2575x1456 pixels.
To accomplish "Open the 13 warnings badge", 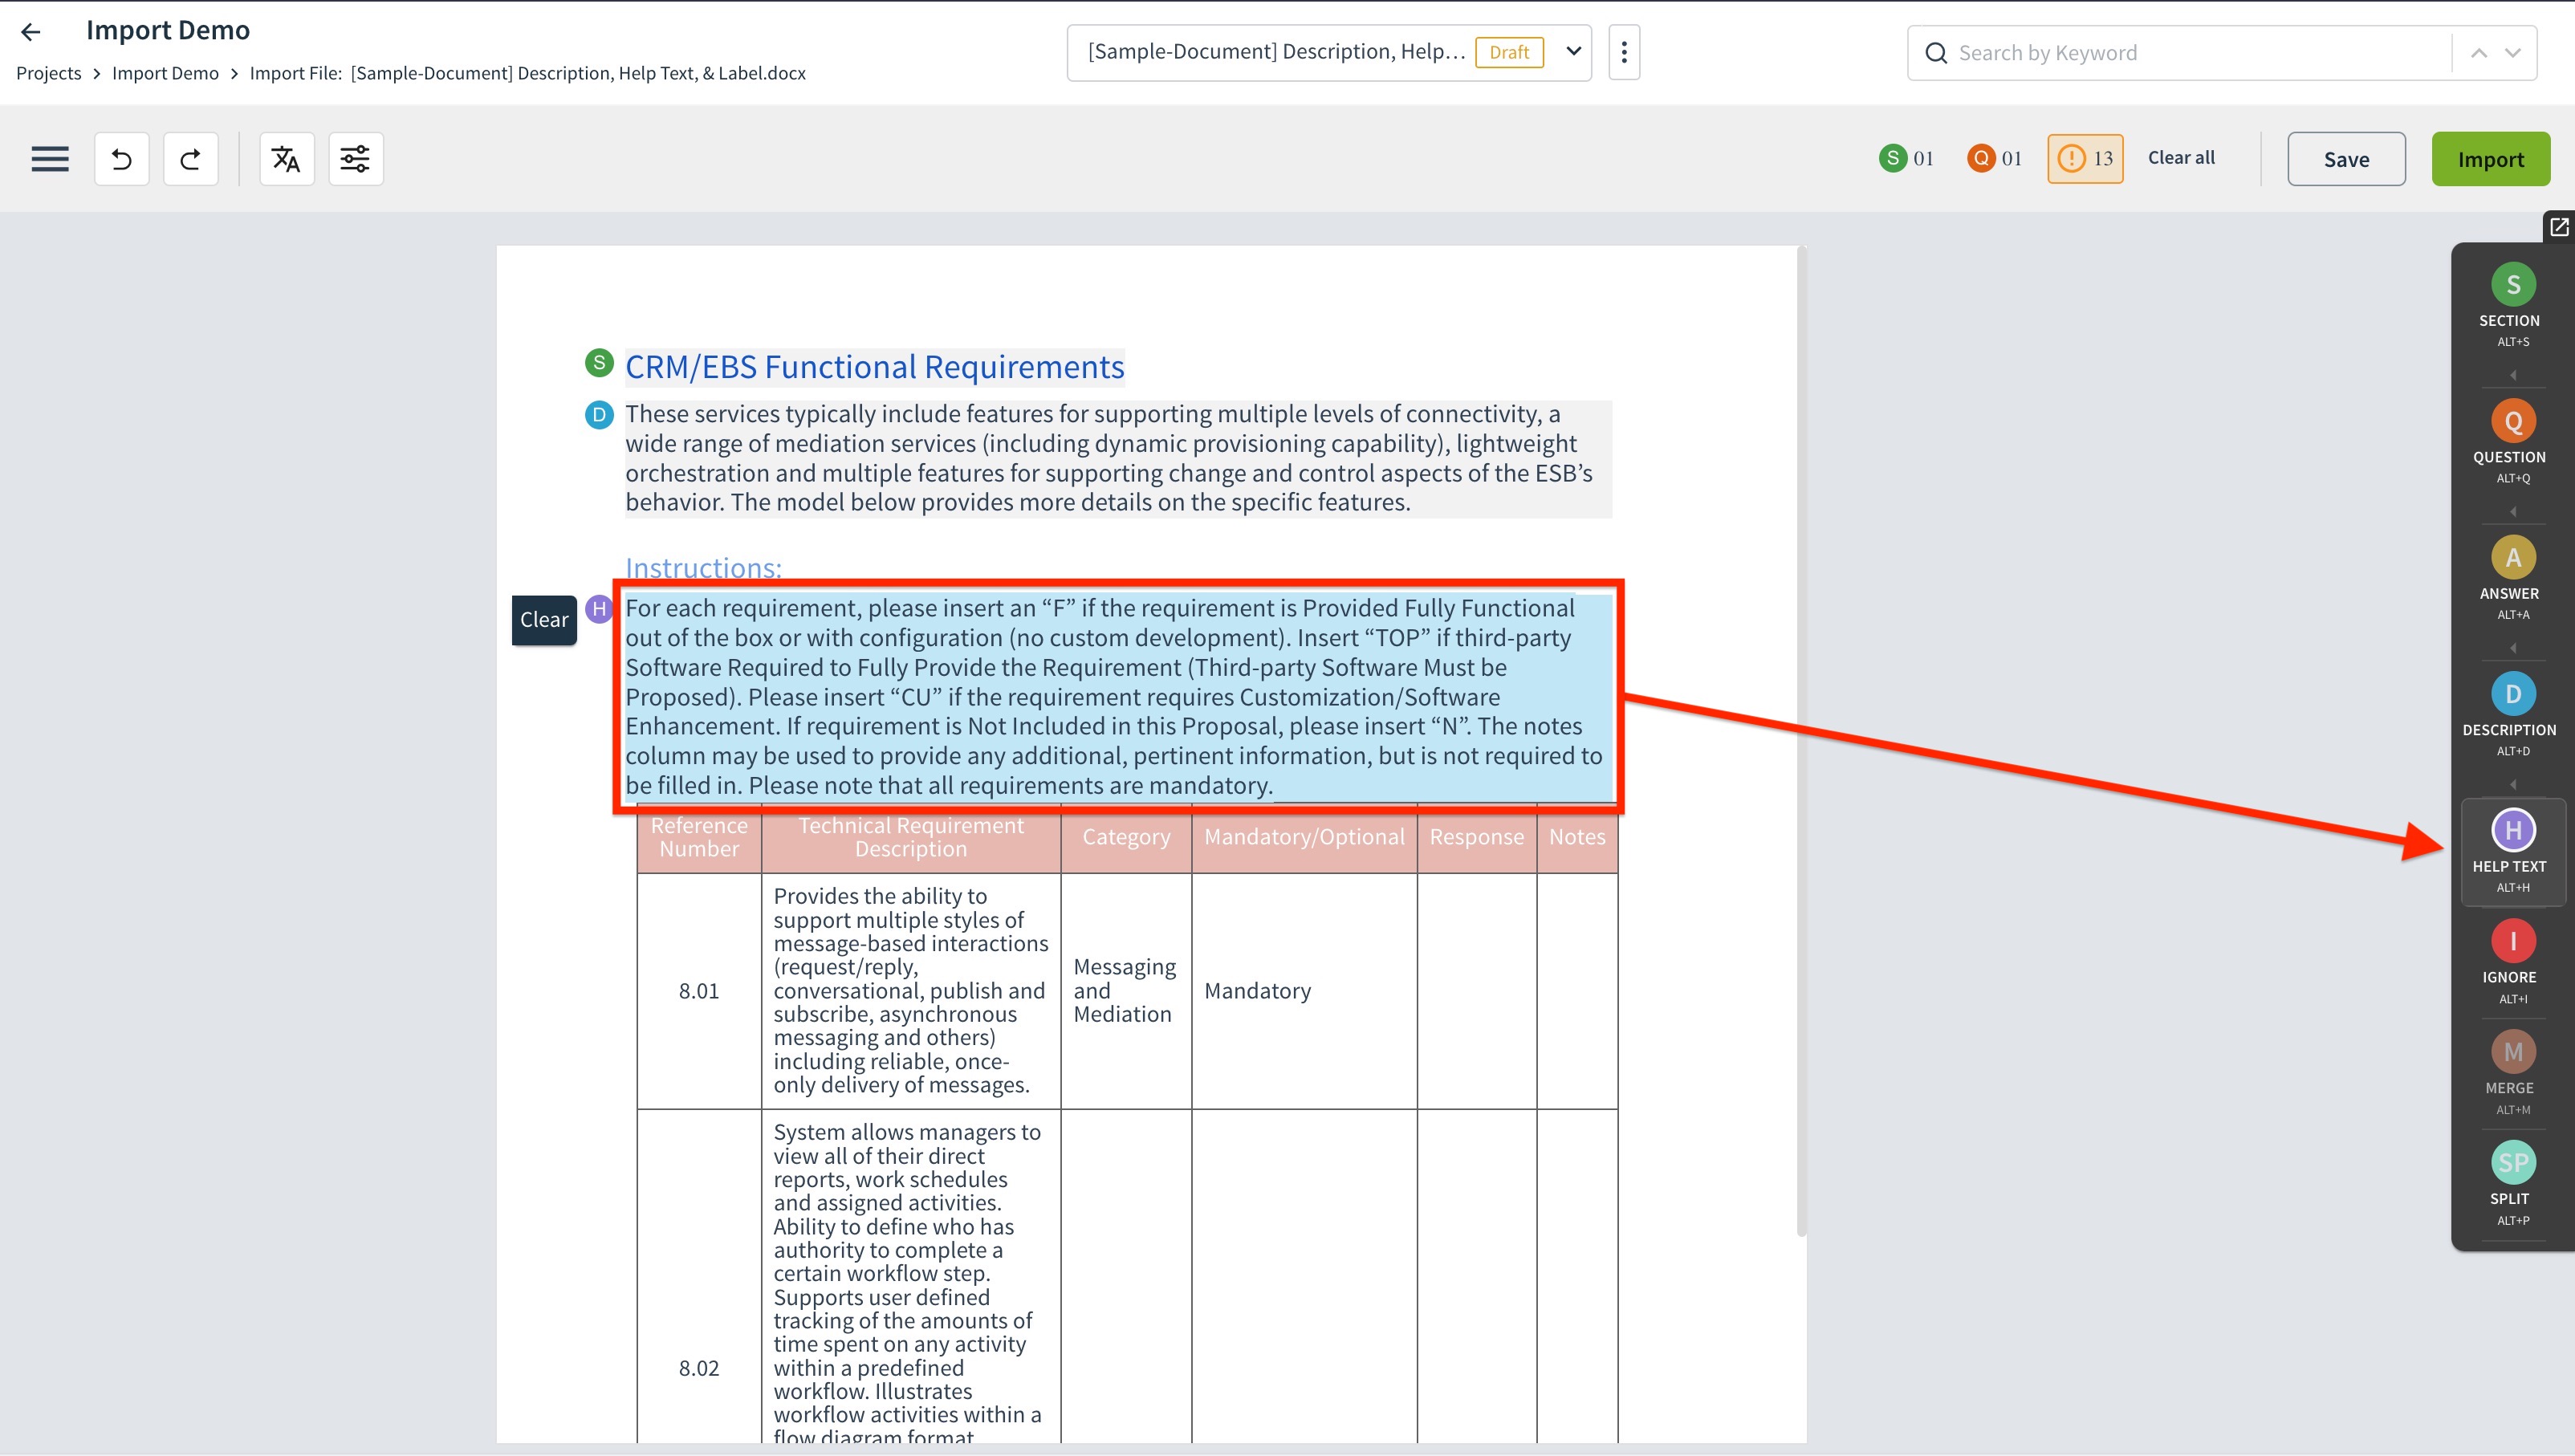I will coord(2085,158).
